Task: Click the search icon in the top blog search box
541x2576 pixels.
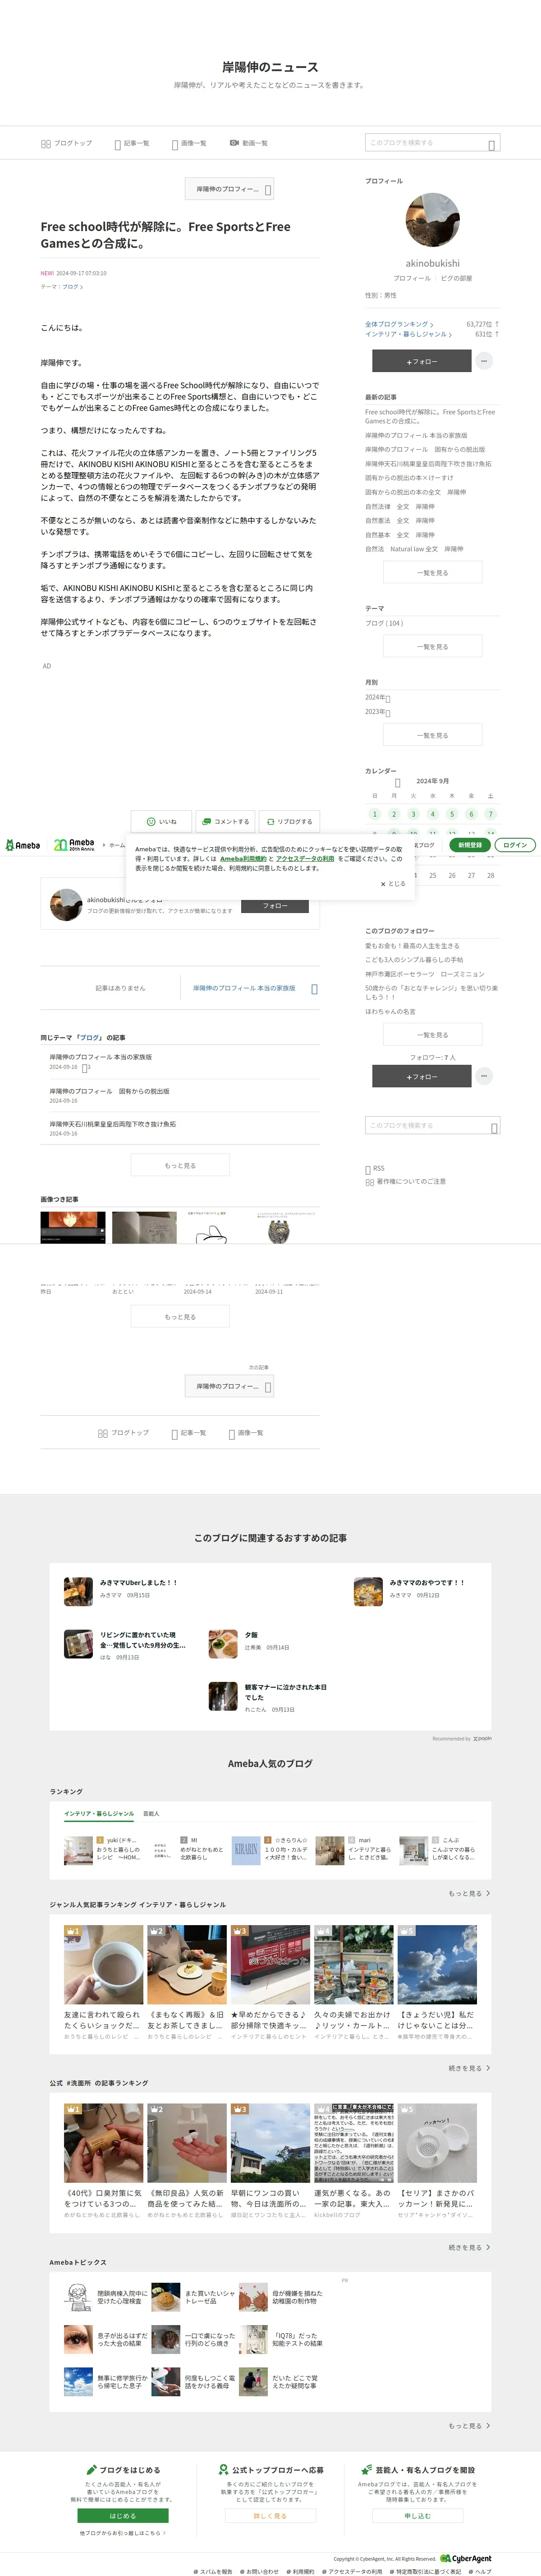Action: [491, 145]
